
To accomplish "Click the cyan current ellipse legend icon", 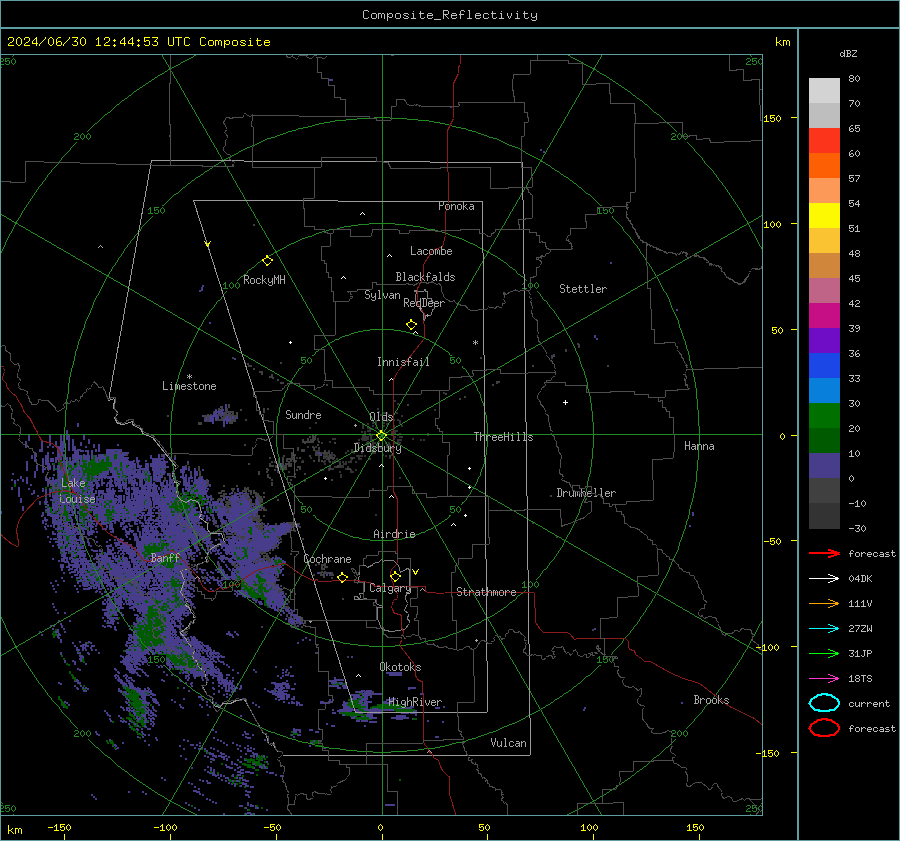I will [824, 703].
